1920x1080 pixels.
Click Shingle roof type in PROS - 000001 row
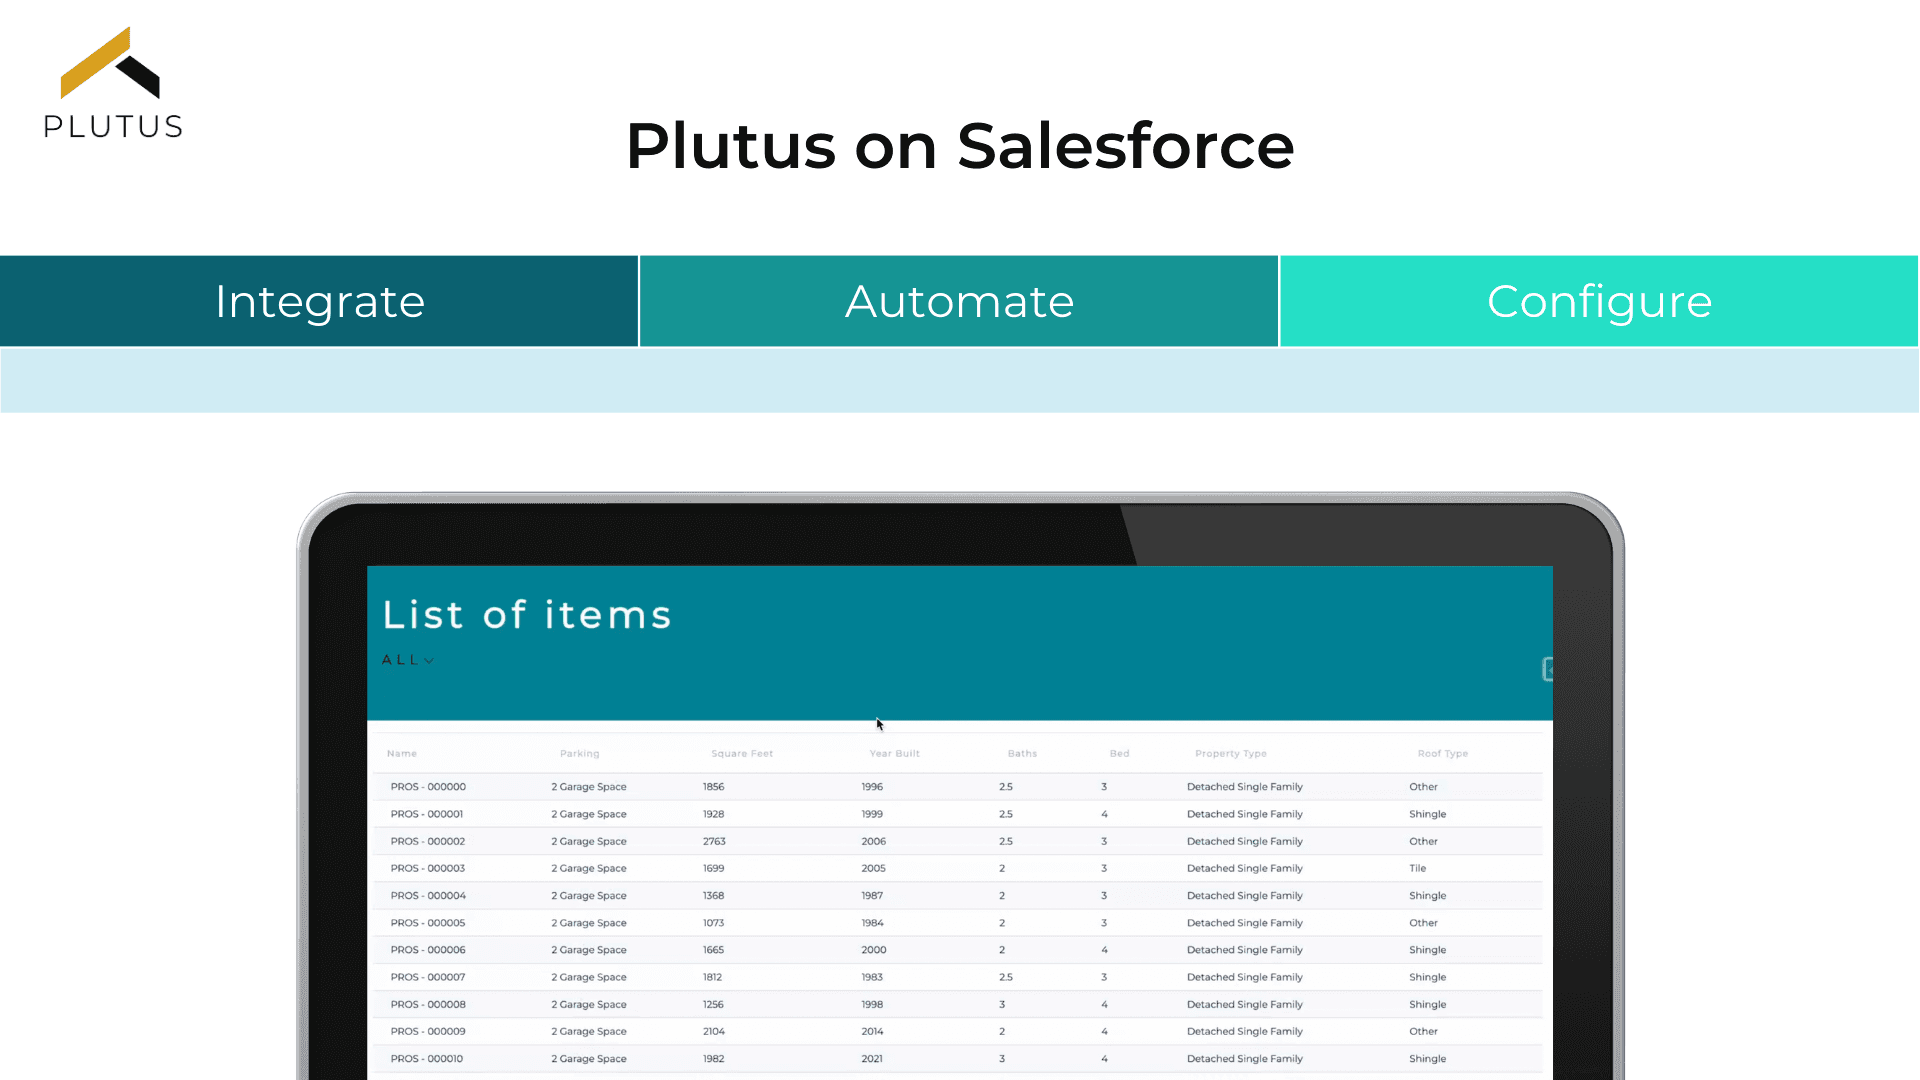(x=1428, y=814)
